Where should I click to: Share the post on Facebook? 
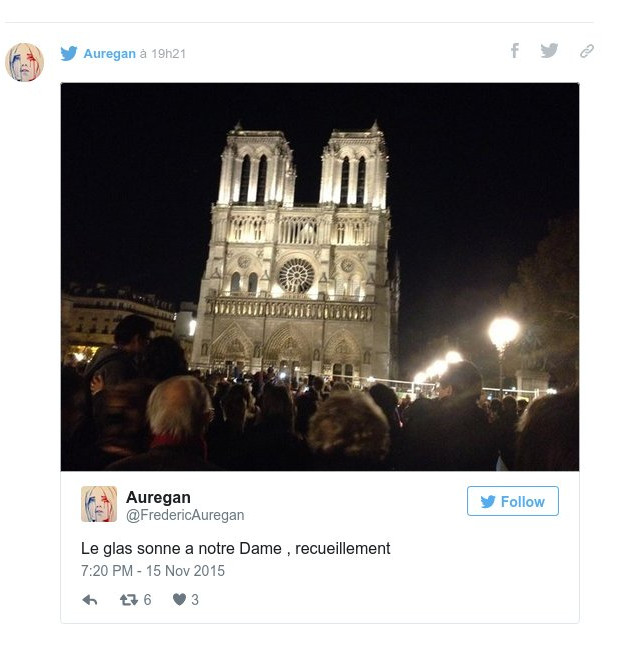[x=514, y=51]
